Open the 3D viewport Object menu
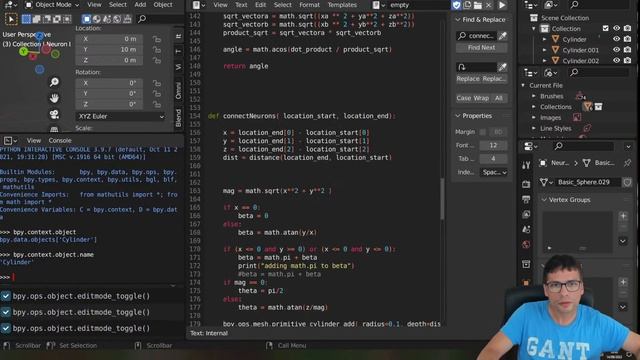This screenshot has height=360, width=640. pyautogui.click(x=163, y=5)
